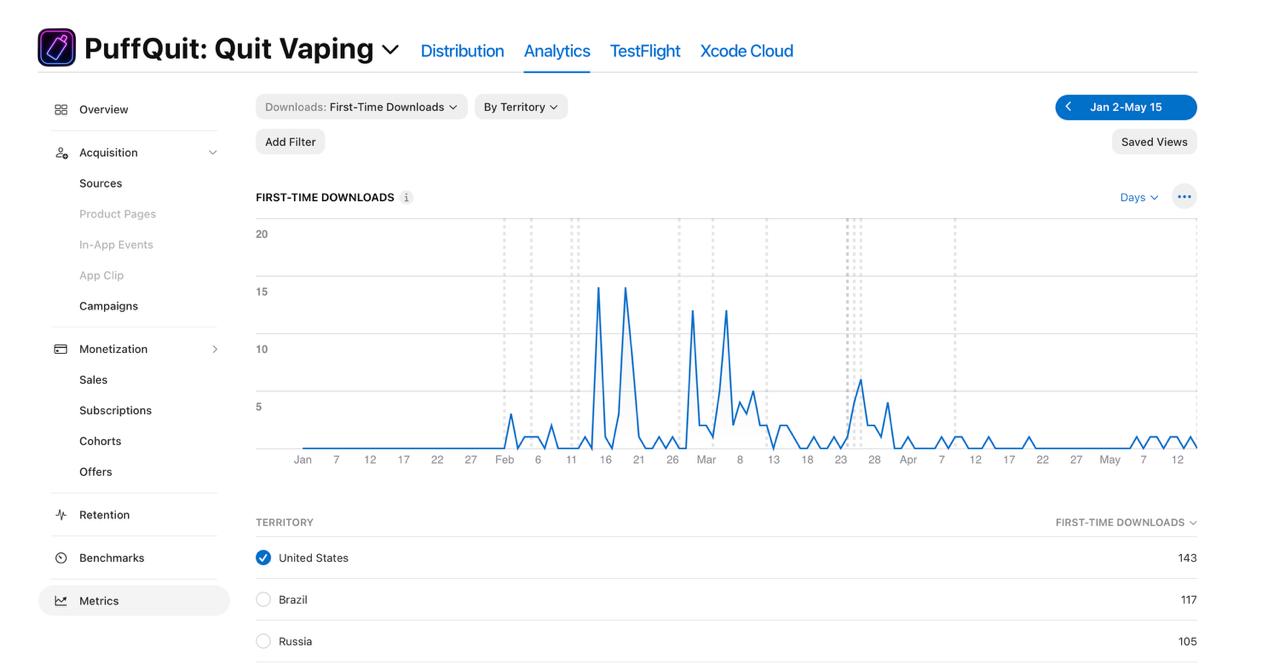
Task: Open the Days interval dropdown
Action: 1139,198
